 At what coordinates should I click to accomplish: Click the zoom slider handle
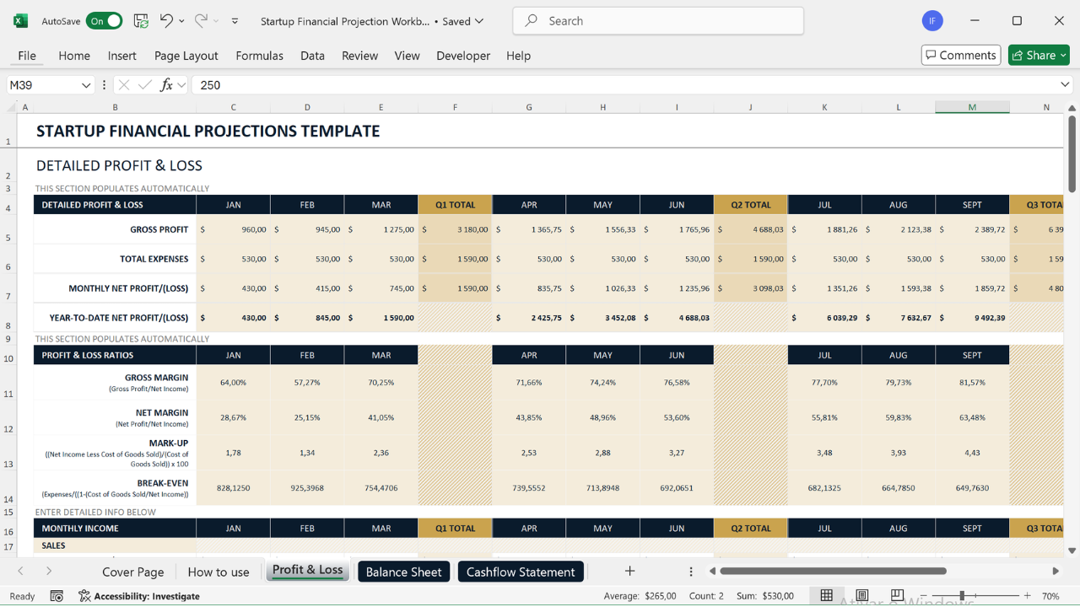pos(962,595)
